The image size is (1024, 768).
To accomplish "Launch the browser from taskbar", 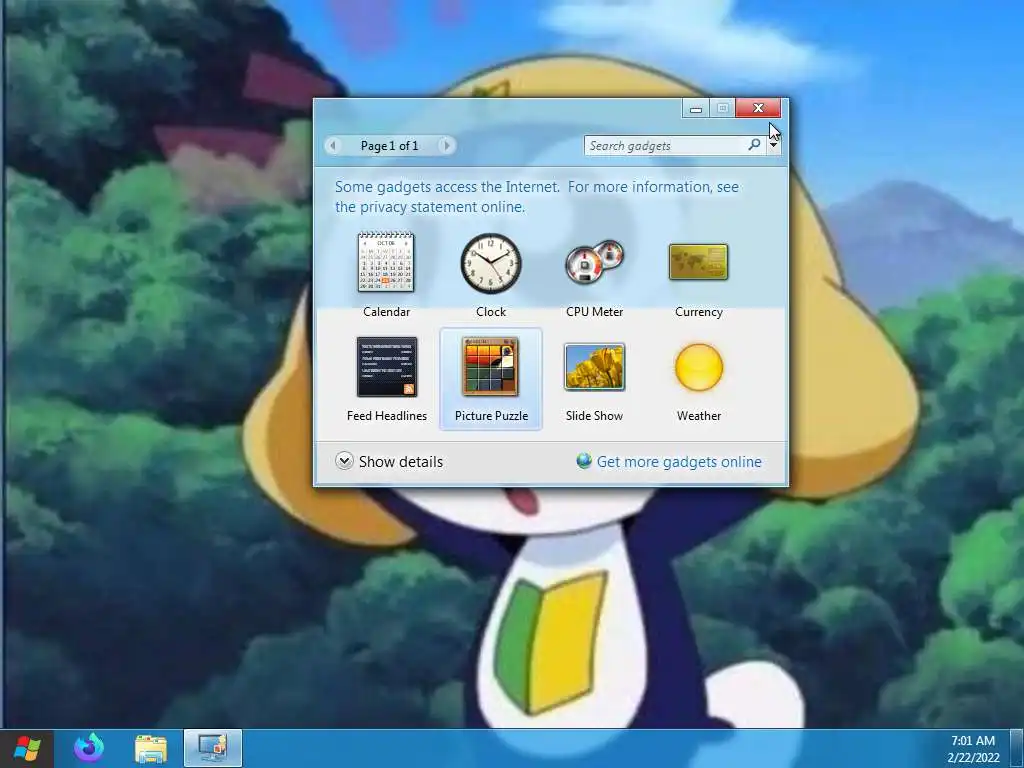I will [x=89, y=748].
